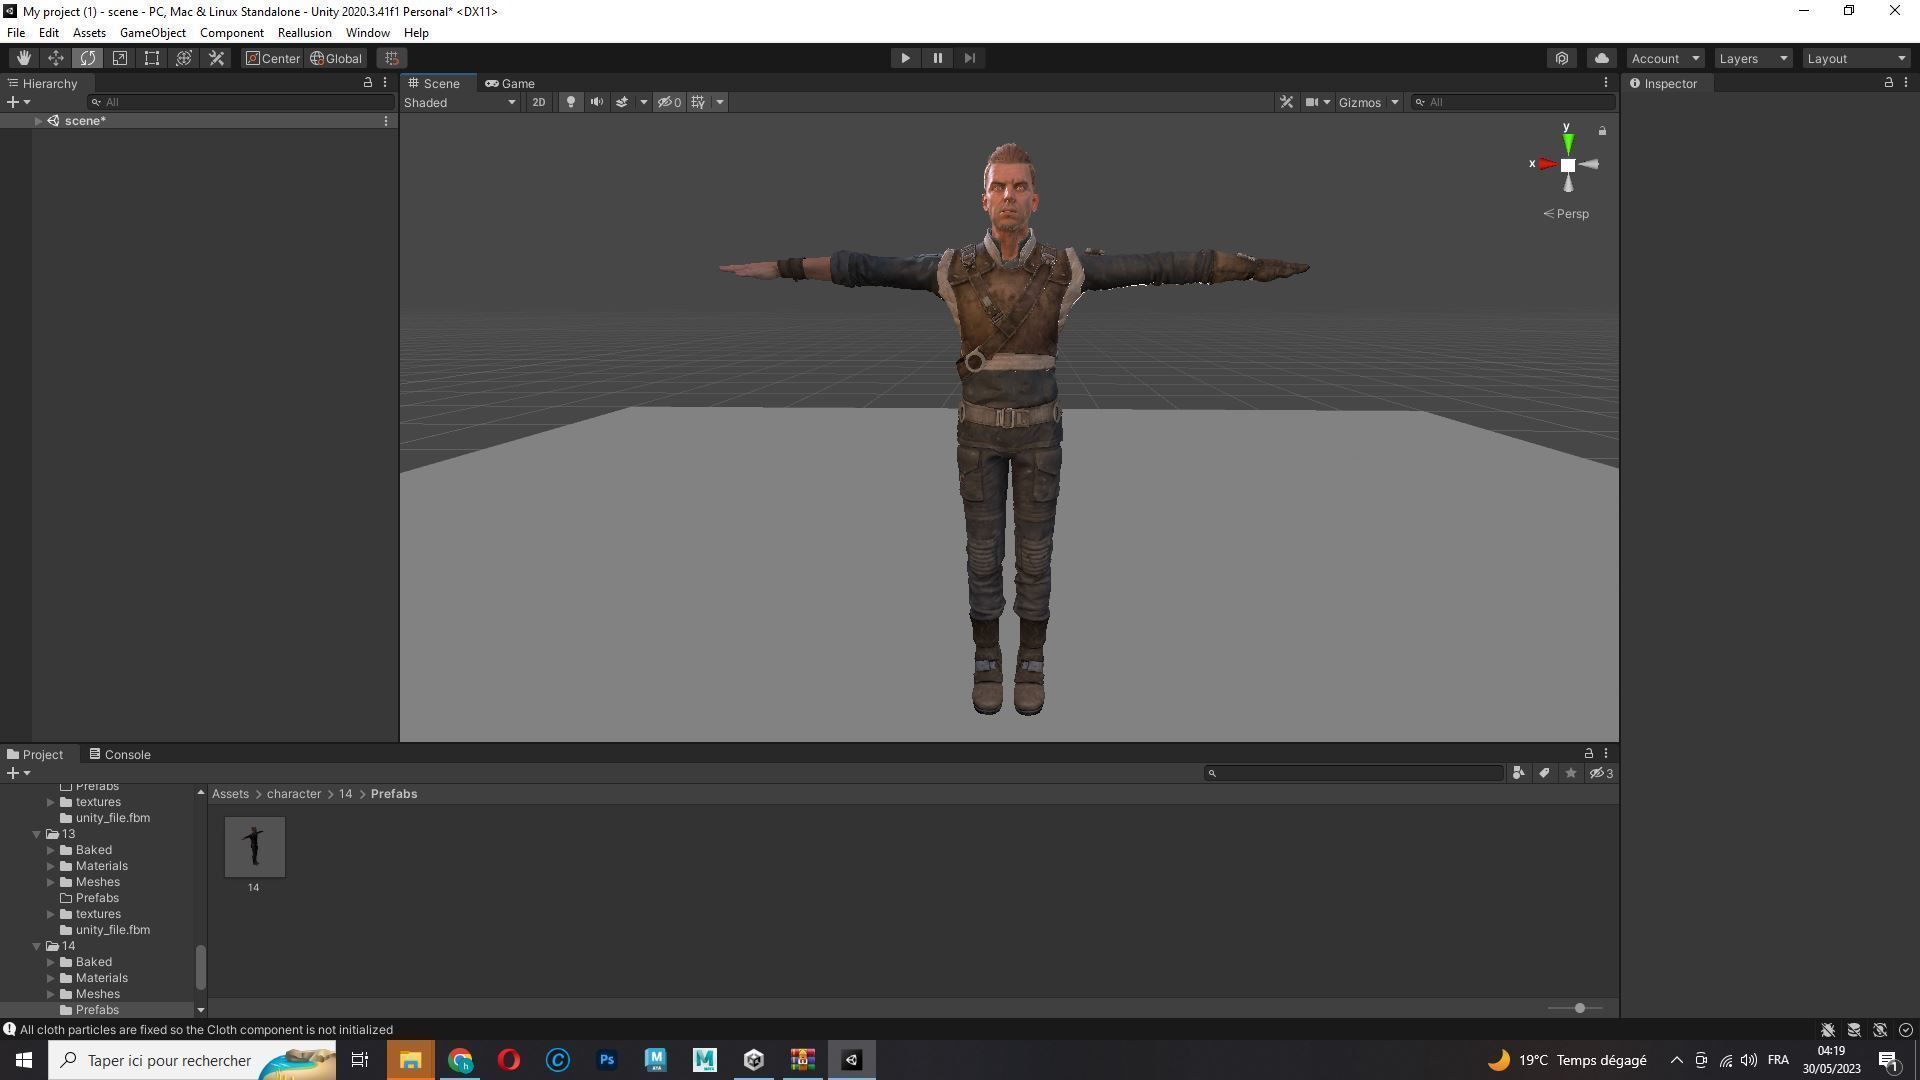
Task: Open the GameObject menu
Action: tap(152, 33)
